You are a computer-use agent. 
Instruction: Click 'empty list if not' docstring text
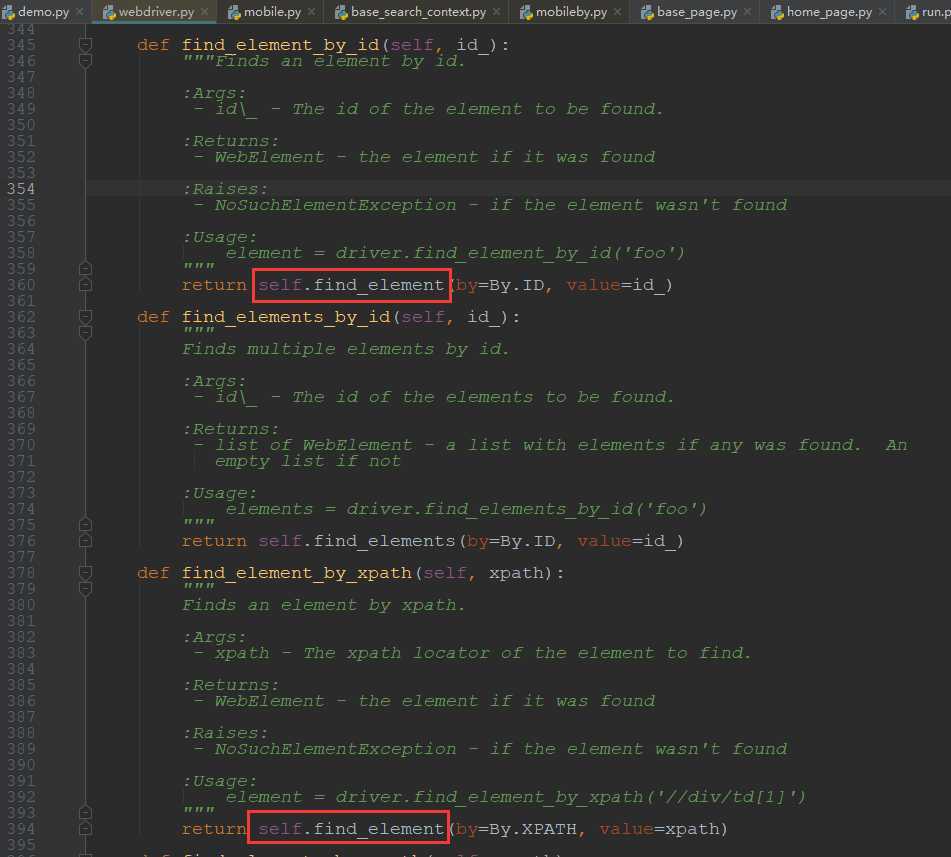click(x=307, y=461)
